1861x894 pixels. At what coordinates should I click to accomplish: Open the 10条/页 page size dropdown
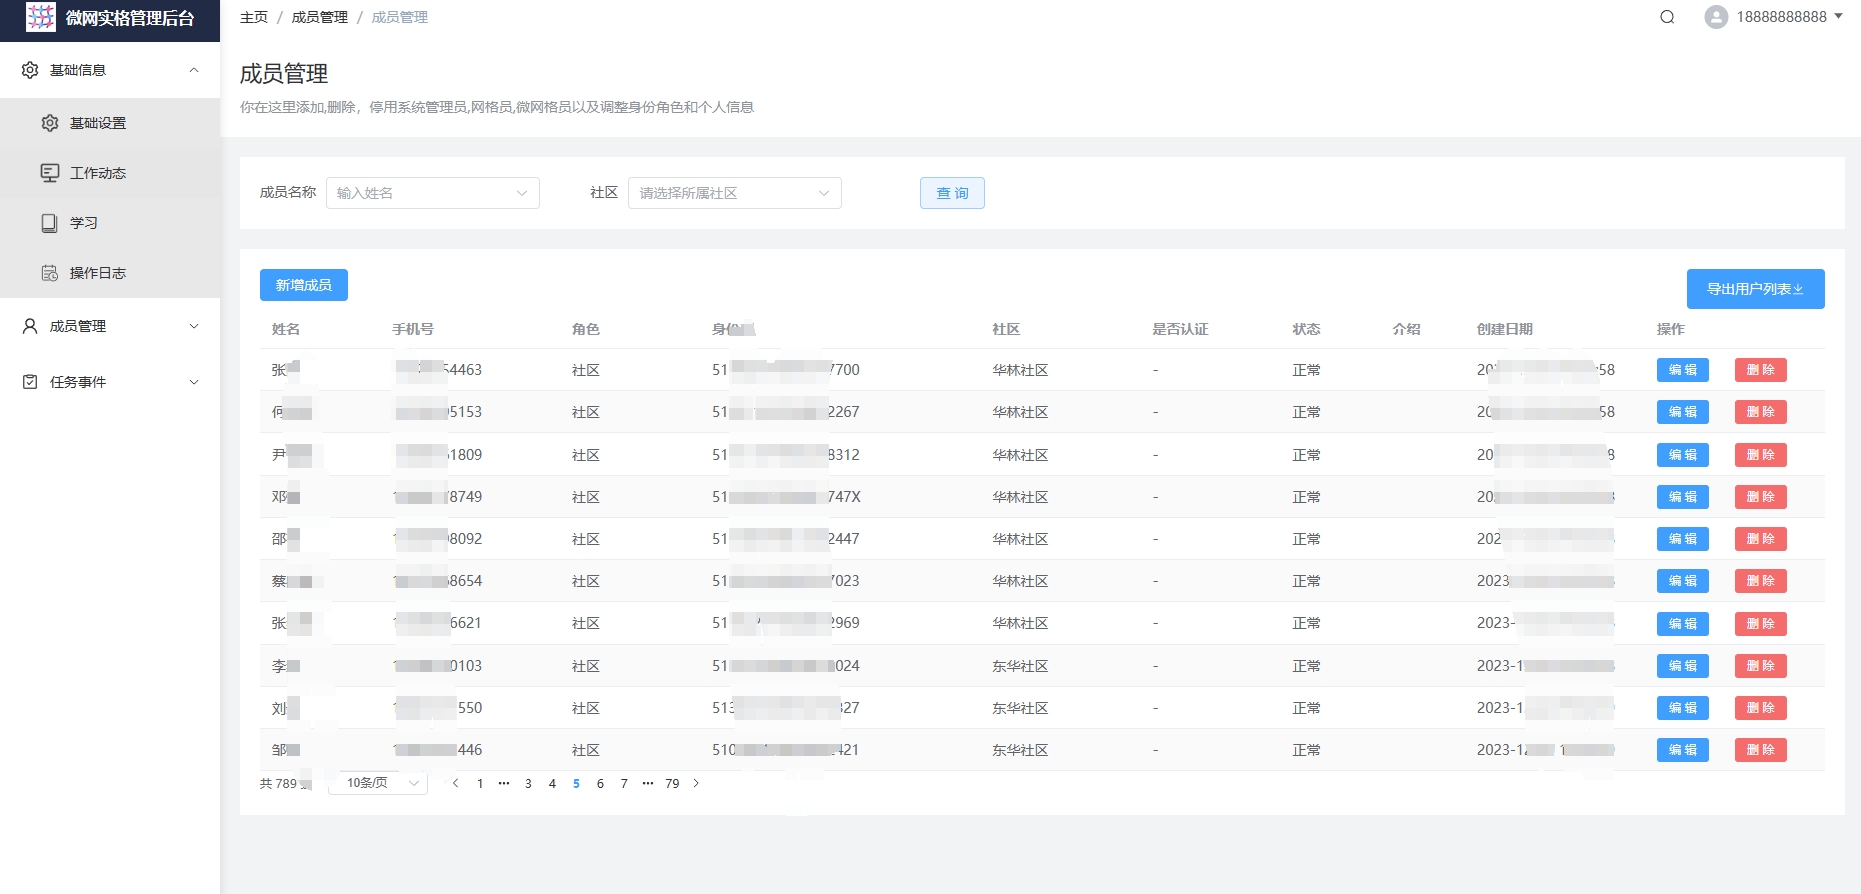(380, 783)
